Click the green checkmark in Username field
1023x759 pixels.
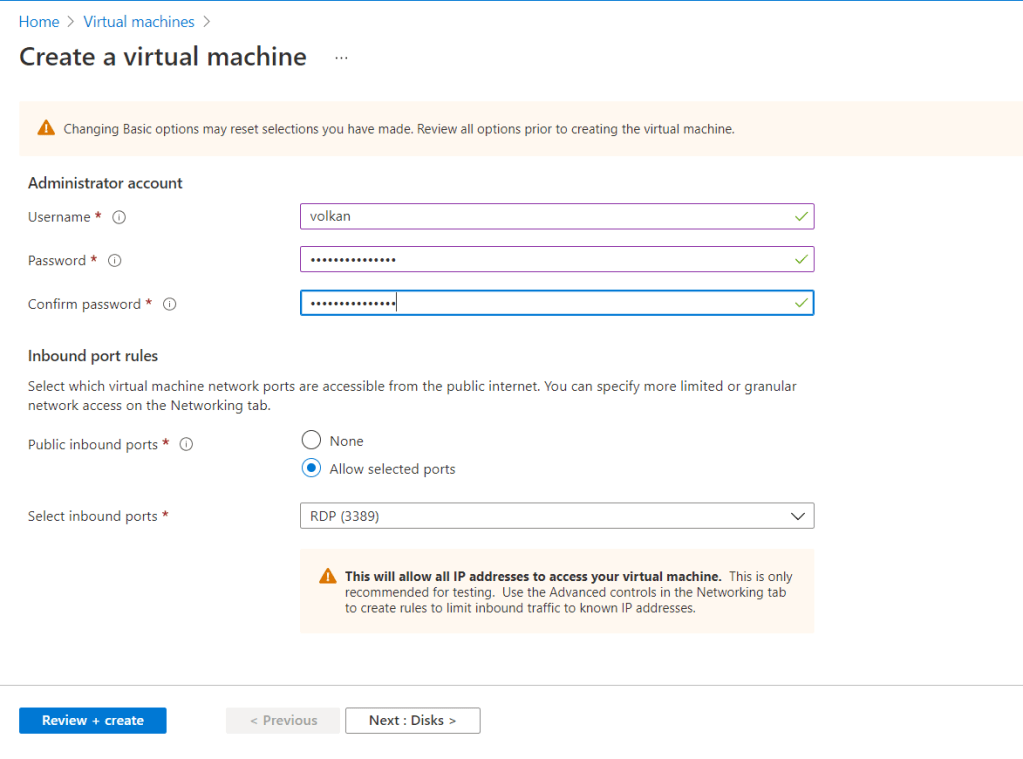[x=800, y=216]
